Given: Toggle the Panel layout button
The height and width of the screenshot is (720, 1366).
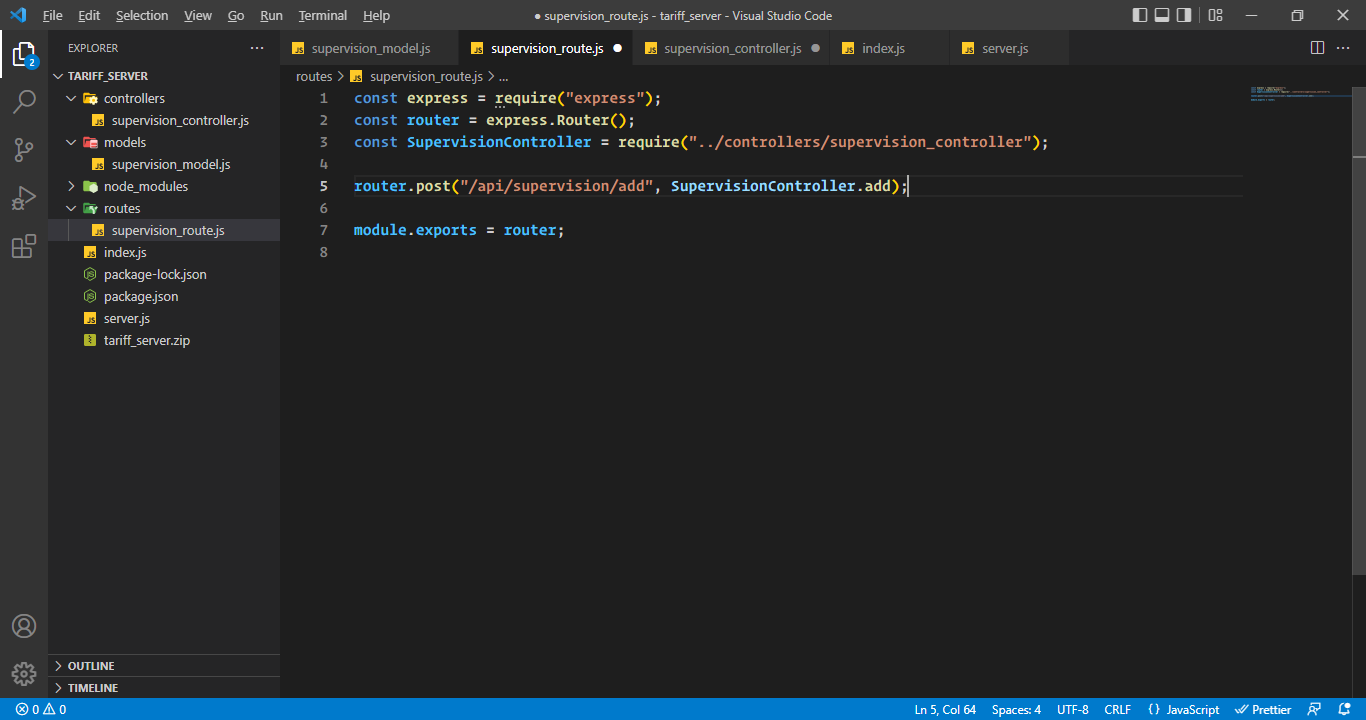Looking at the screenshot, I should pos(1162,15).
